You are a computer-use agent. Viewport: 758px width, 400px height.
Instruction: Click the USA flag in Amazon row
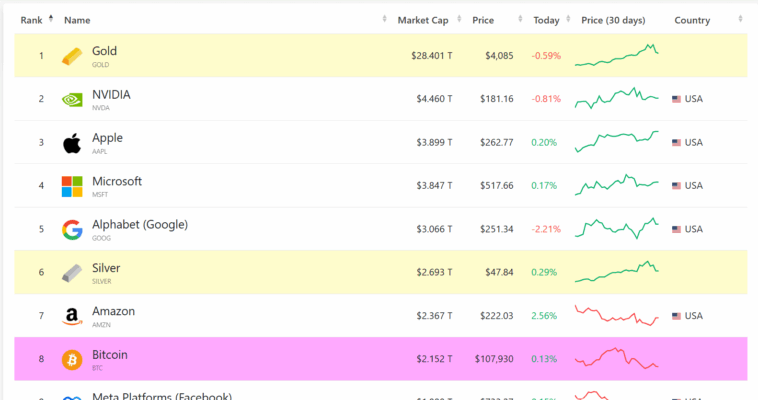(676, 316)
